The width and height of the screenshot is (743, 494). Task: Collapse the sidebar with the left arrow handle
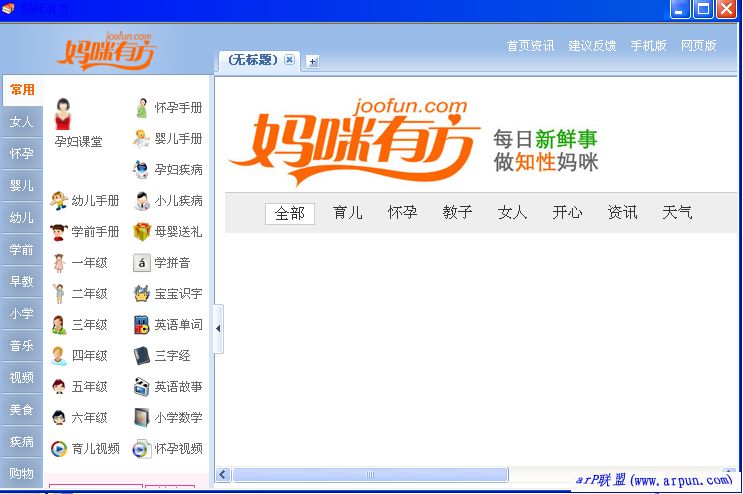pos(218,329)
